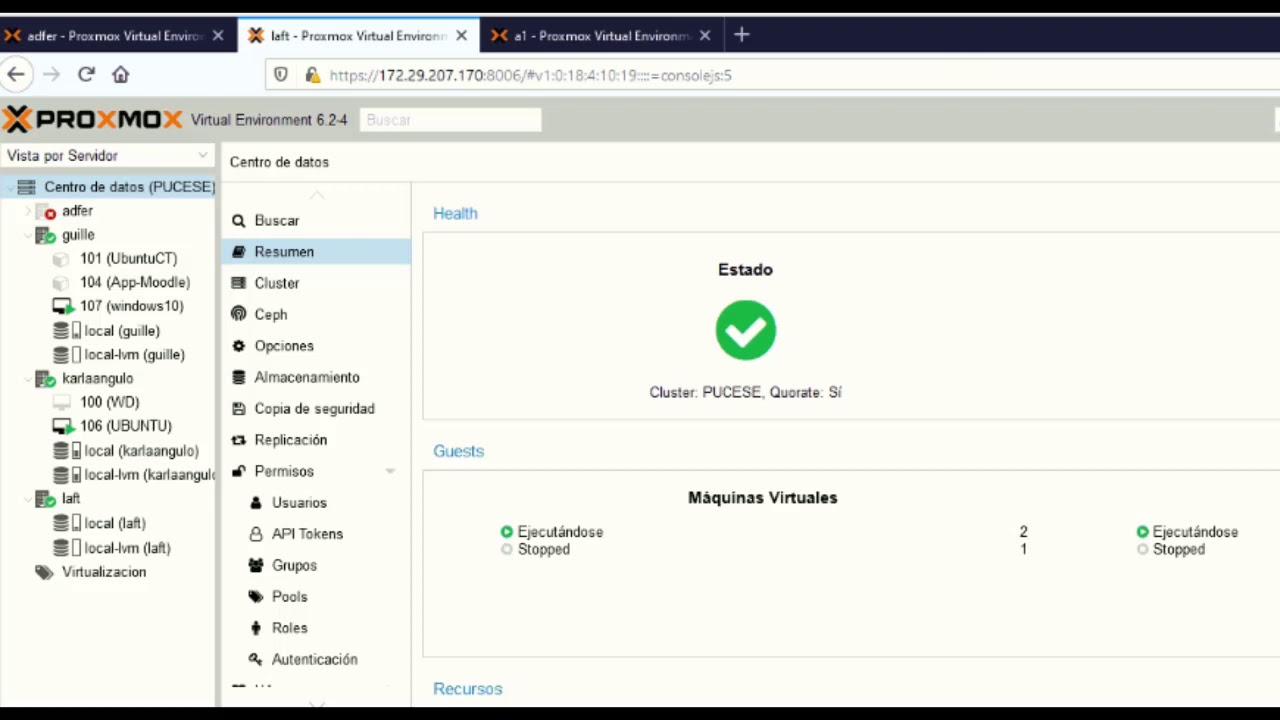1280x720 pixels.
Task: Expand the adfer node tree arrow
Action: [28, 211]
